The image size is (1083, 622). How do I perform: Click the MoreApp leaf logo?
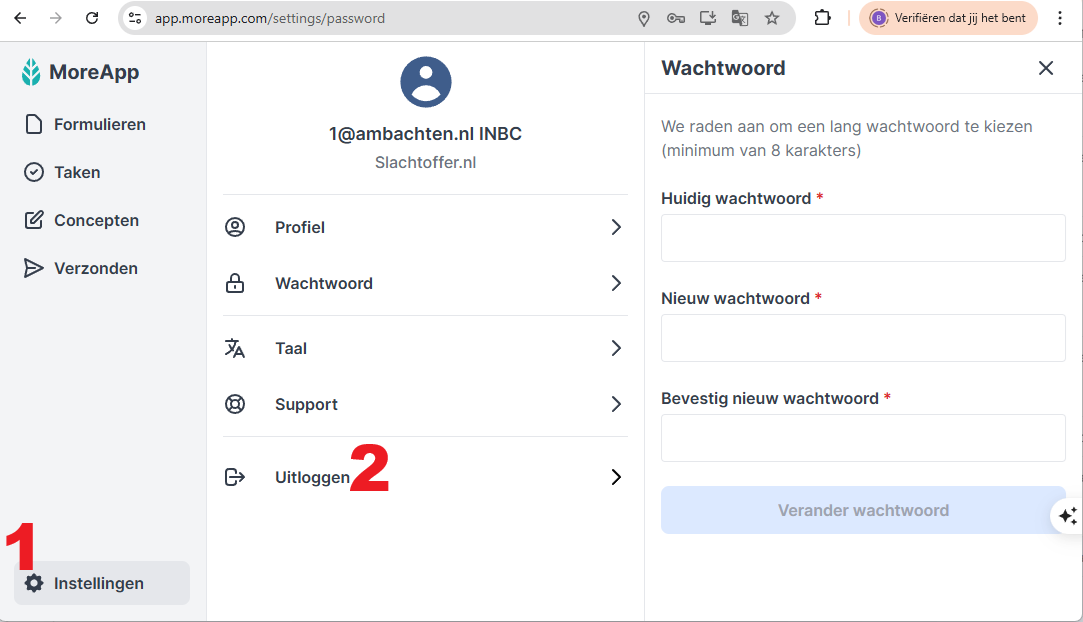coord(32,72)
